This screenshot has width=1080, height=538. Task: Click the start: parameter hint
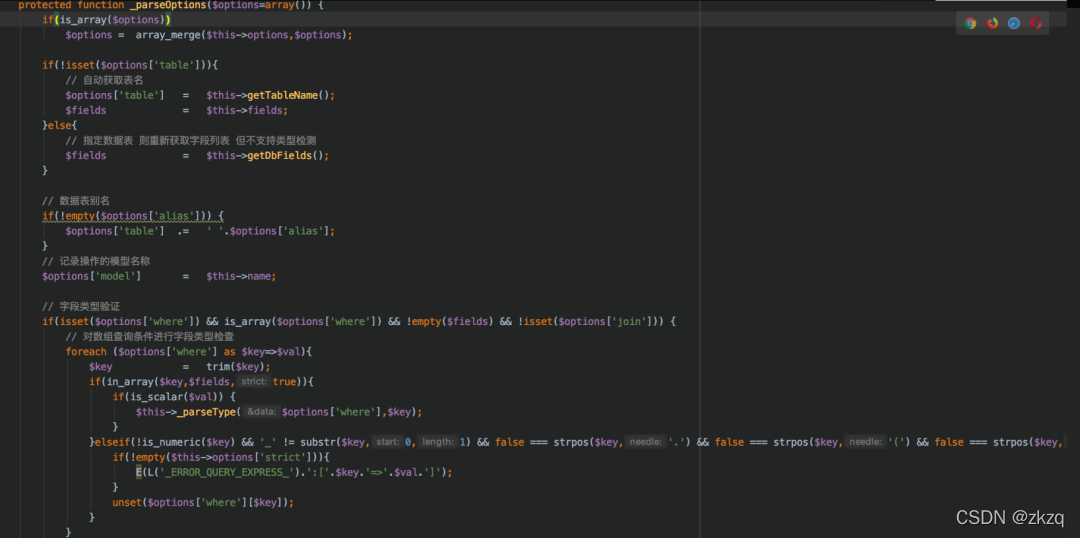coord(388,442)
